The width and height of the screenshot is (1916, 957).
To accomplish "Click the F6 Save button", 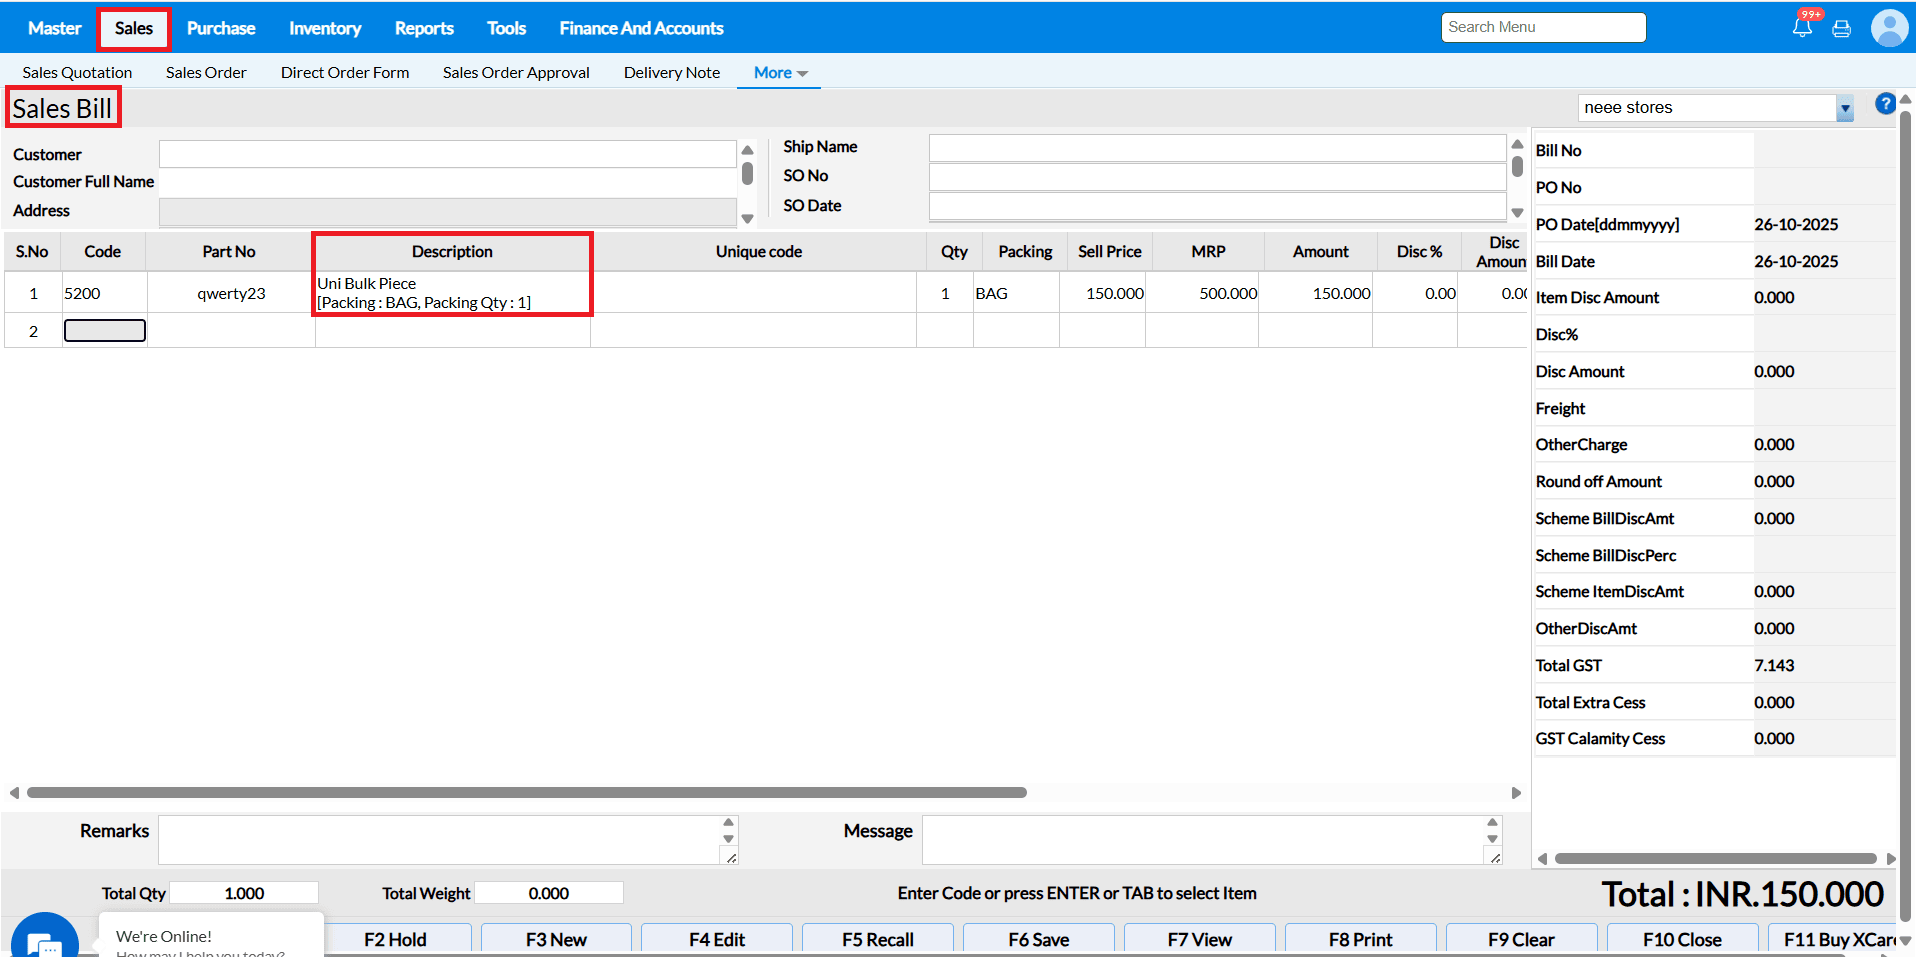I will (1039, 939).
